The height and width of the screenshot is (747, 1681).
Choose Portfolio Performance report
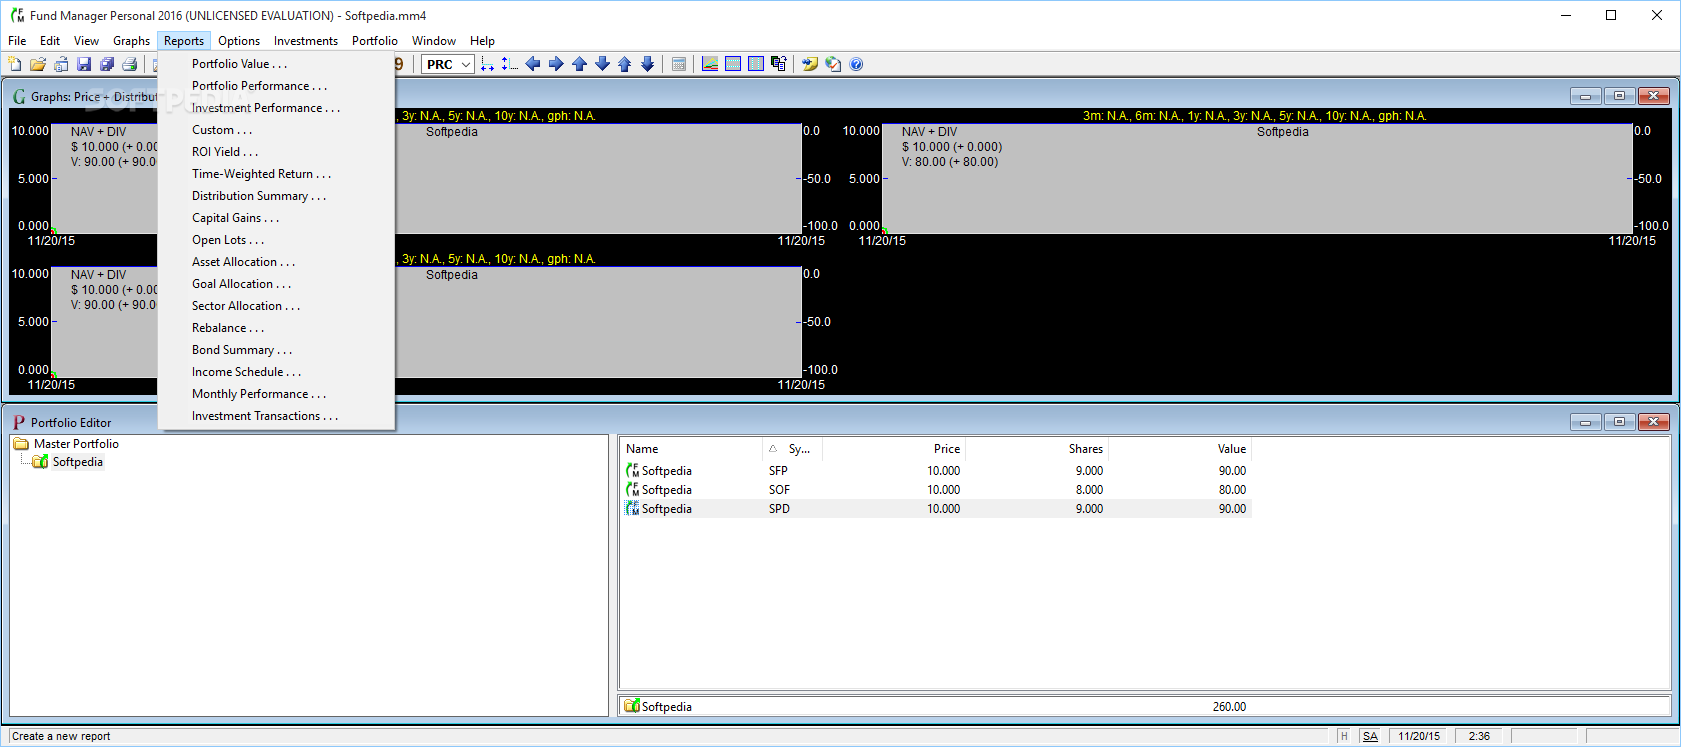click(x=276, y=86)
